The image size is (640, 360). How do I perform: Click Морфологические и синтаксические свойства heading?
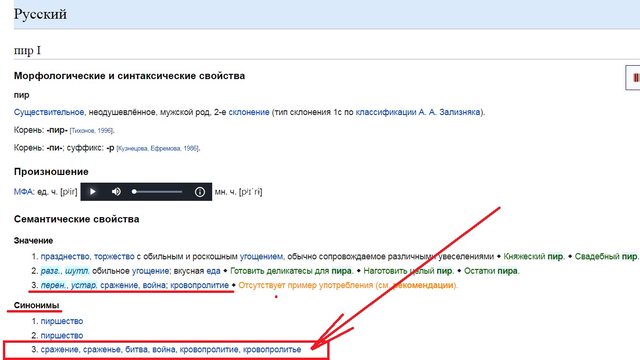(129, 76)
